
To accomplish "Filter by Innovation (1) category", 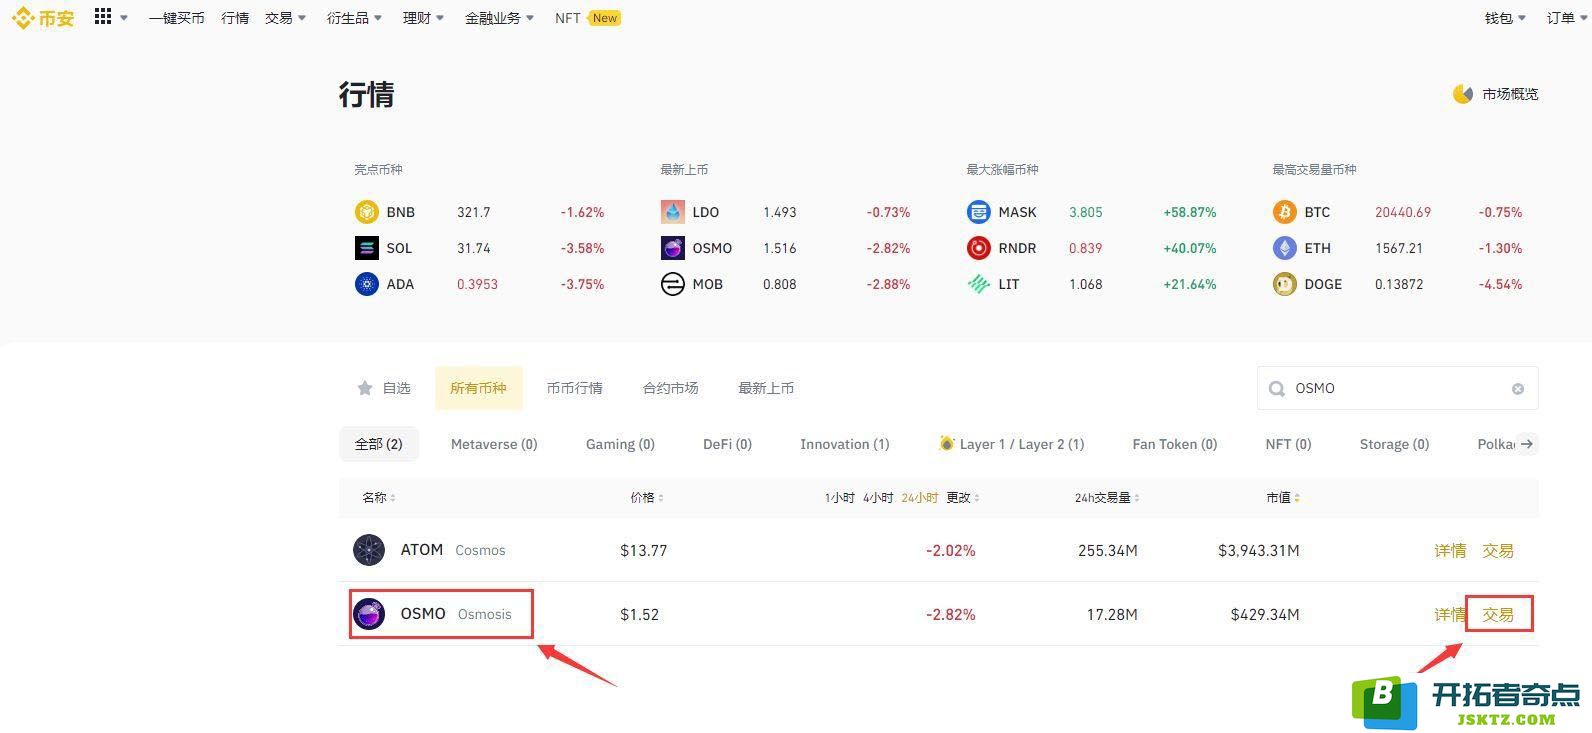I will (x=845, y=444).
